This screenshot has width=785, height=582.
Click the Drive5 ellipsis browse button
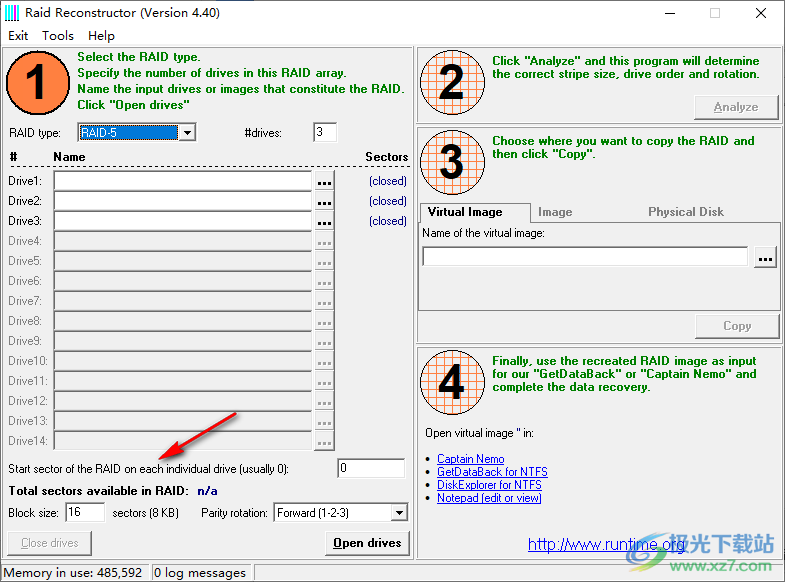pyautogui.click(x=324, y=262)
